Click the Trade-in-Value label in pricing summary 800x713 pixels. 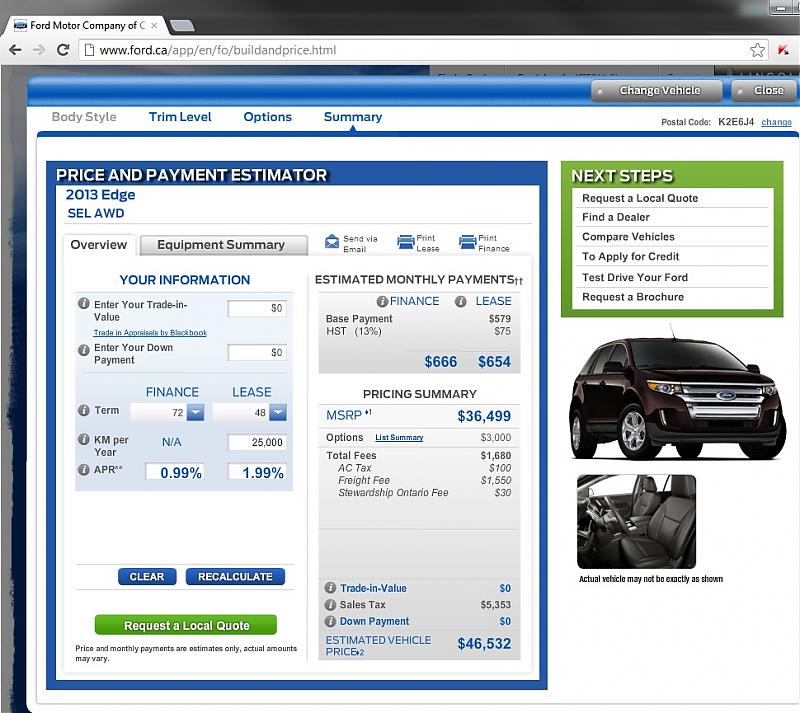click(x=373, y=588)
